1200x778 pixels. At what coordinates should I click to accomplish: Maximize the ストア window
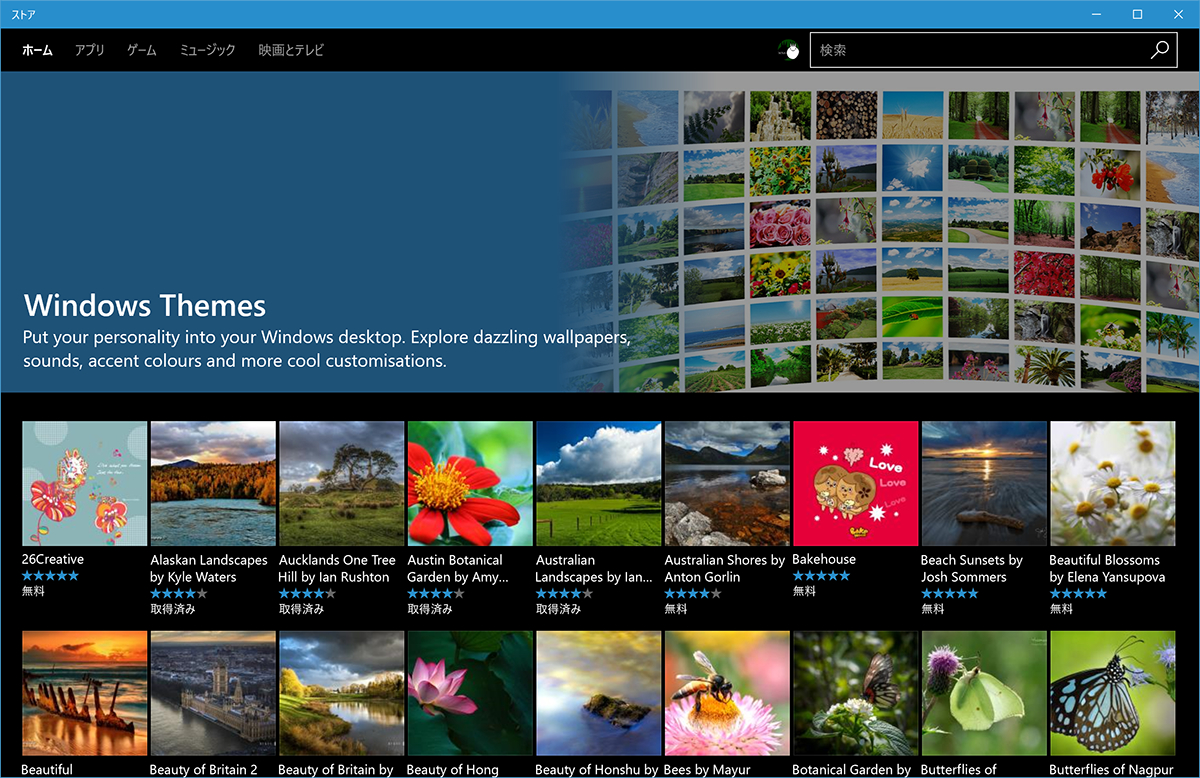pos(1138,14)
